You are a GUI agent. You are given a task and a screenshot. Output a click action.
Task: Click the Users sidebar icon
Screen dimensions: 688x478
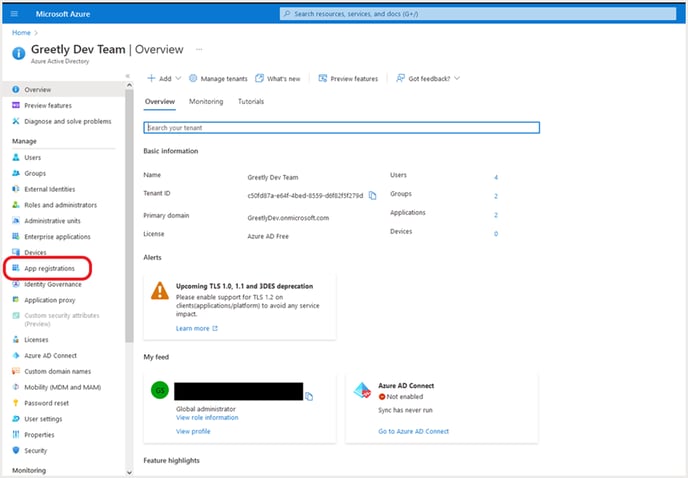[16, 157]
